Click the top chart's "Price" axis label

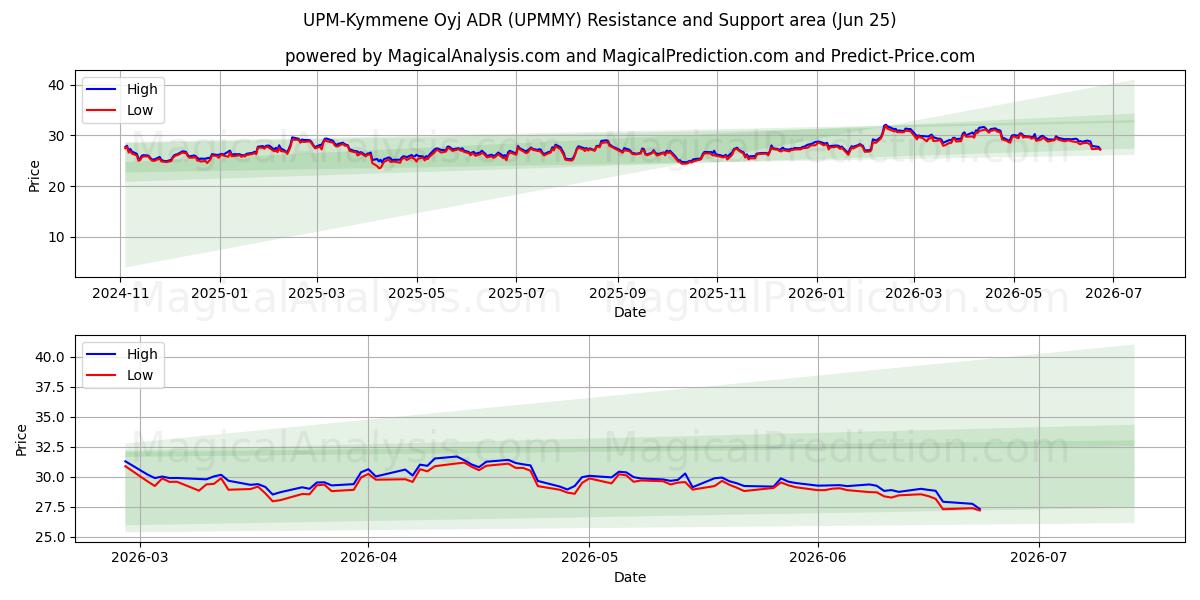34,176
